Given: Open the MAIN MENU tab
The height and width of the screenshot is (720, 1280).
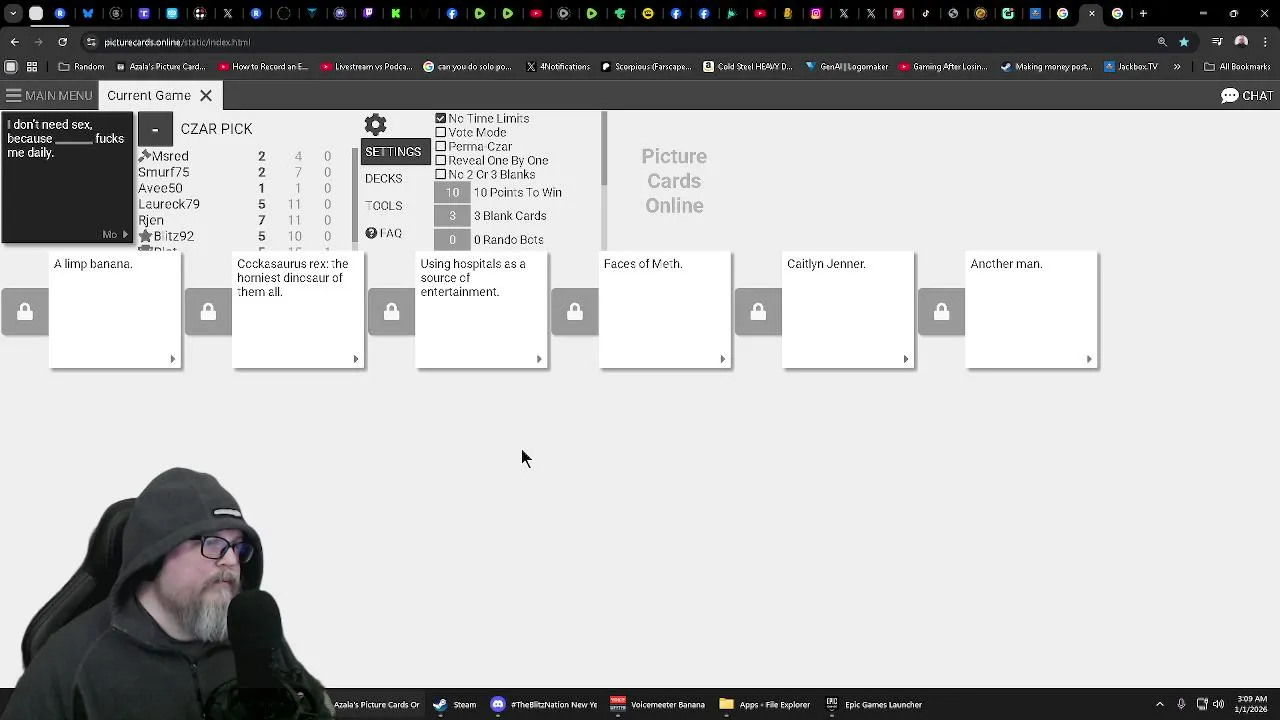Looking at the screenshot, I should pyautogui.click(x=48, y=95).
